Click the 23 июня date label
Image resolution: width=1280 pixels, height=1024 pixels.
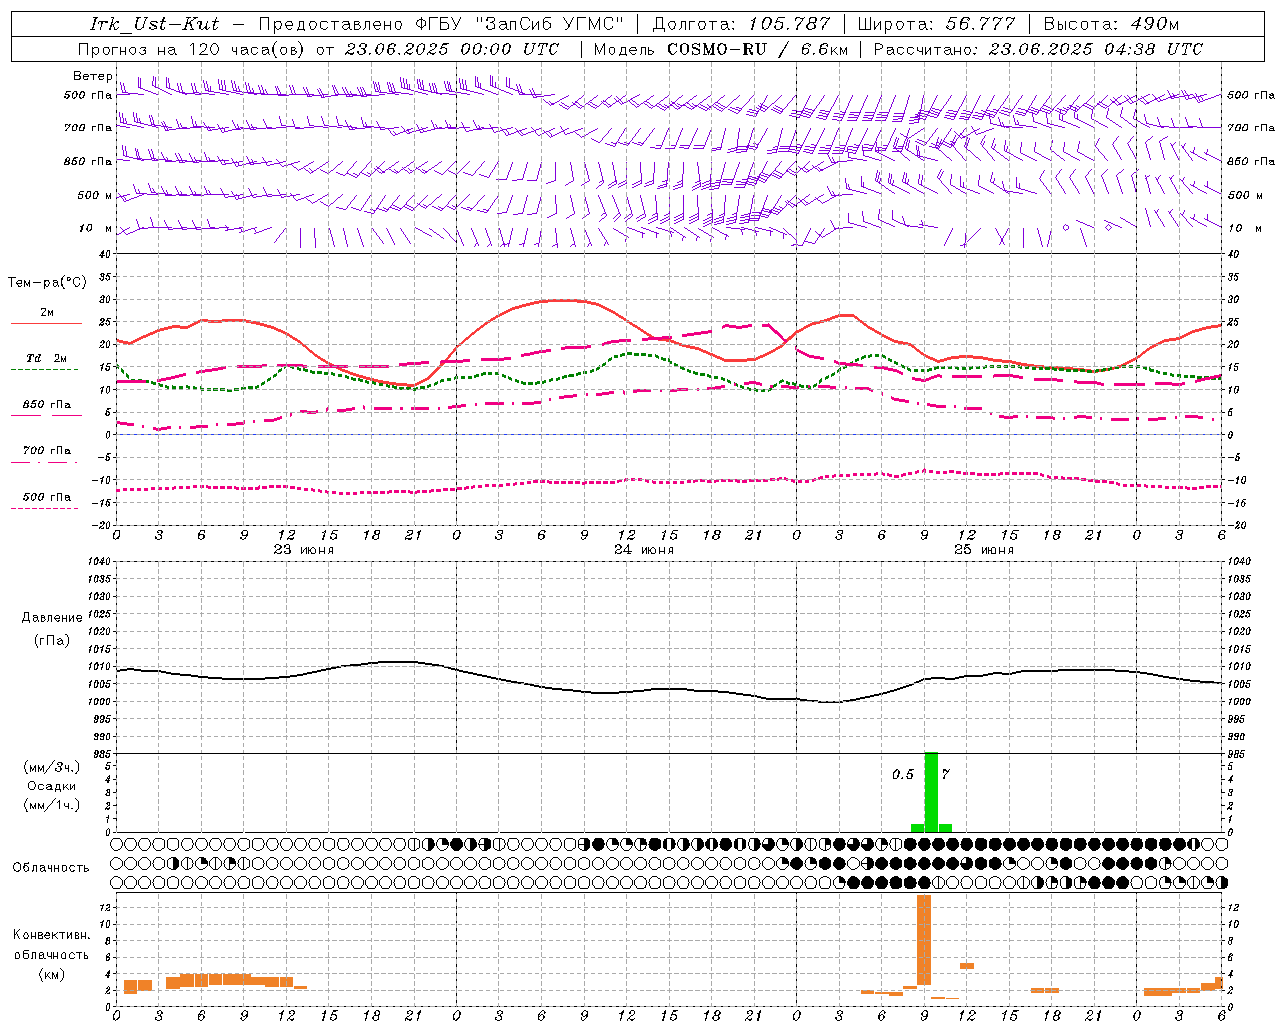pos(304,550)
